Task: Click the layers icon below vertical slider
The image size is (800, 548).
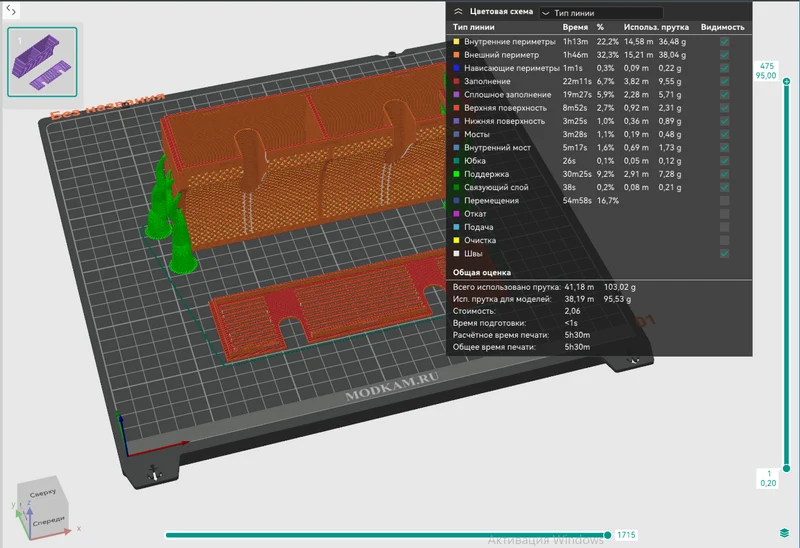Action: pyautogui.click(x=785, y=533)
